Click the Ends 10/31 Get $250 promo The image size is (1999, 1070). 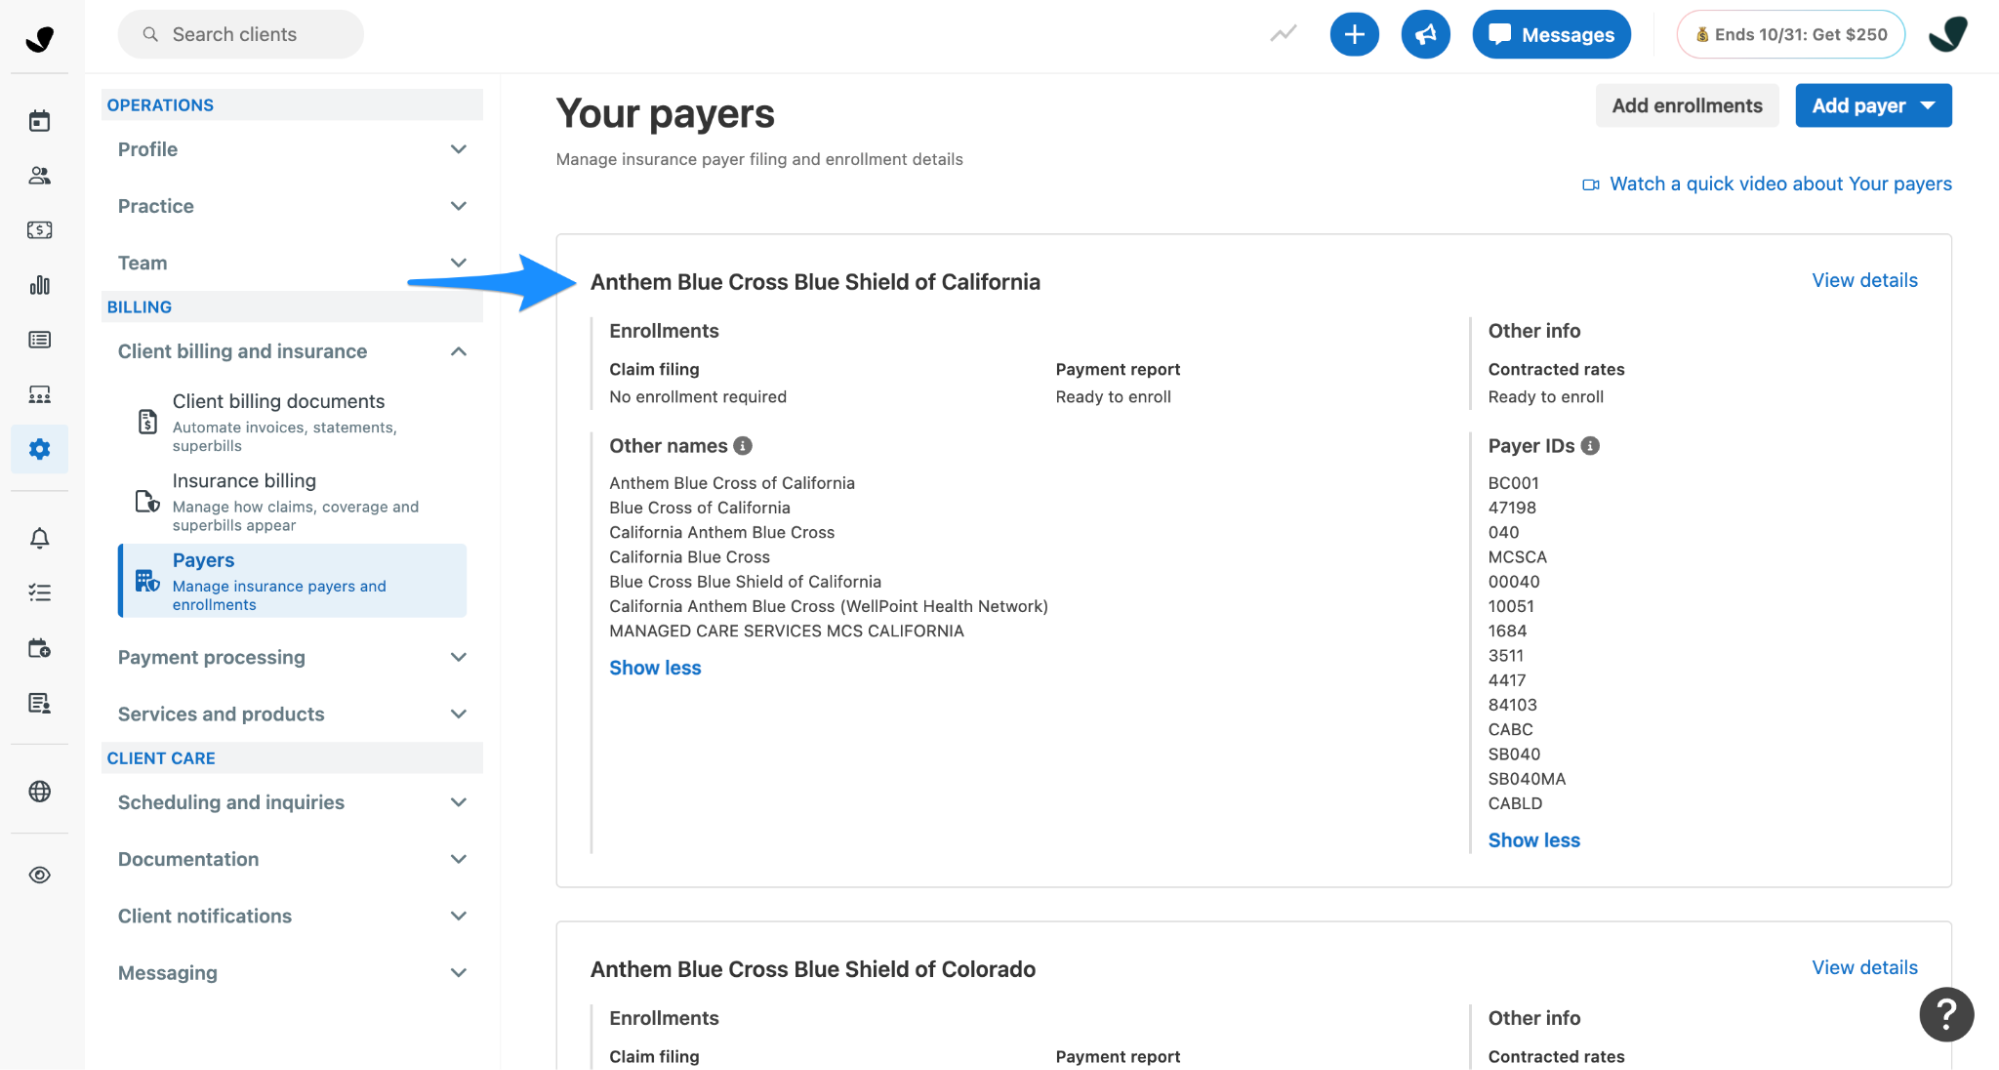coord(1790,35)
